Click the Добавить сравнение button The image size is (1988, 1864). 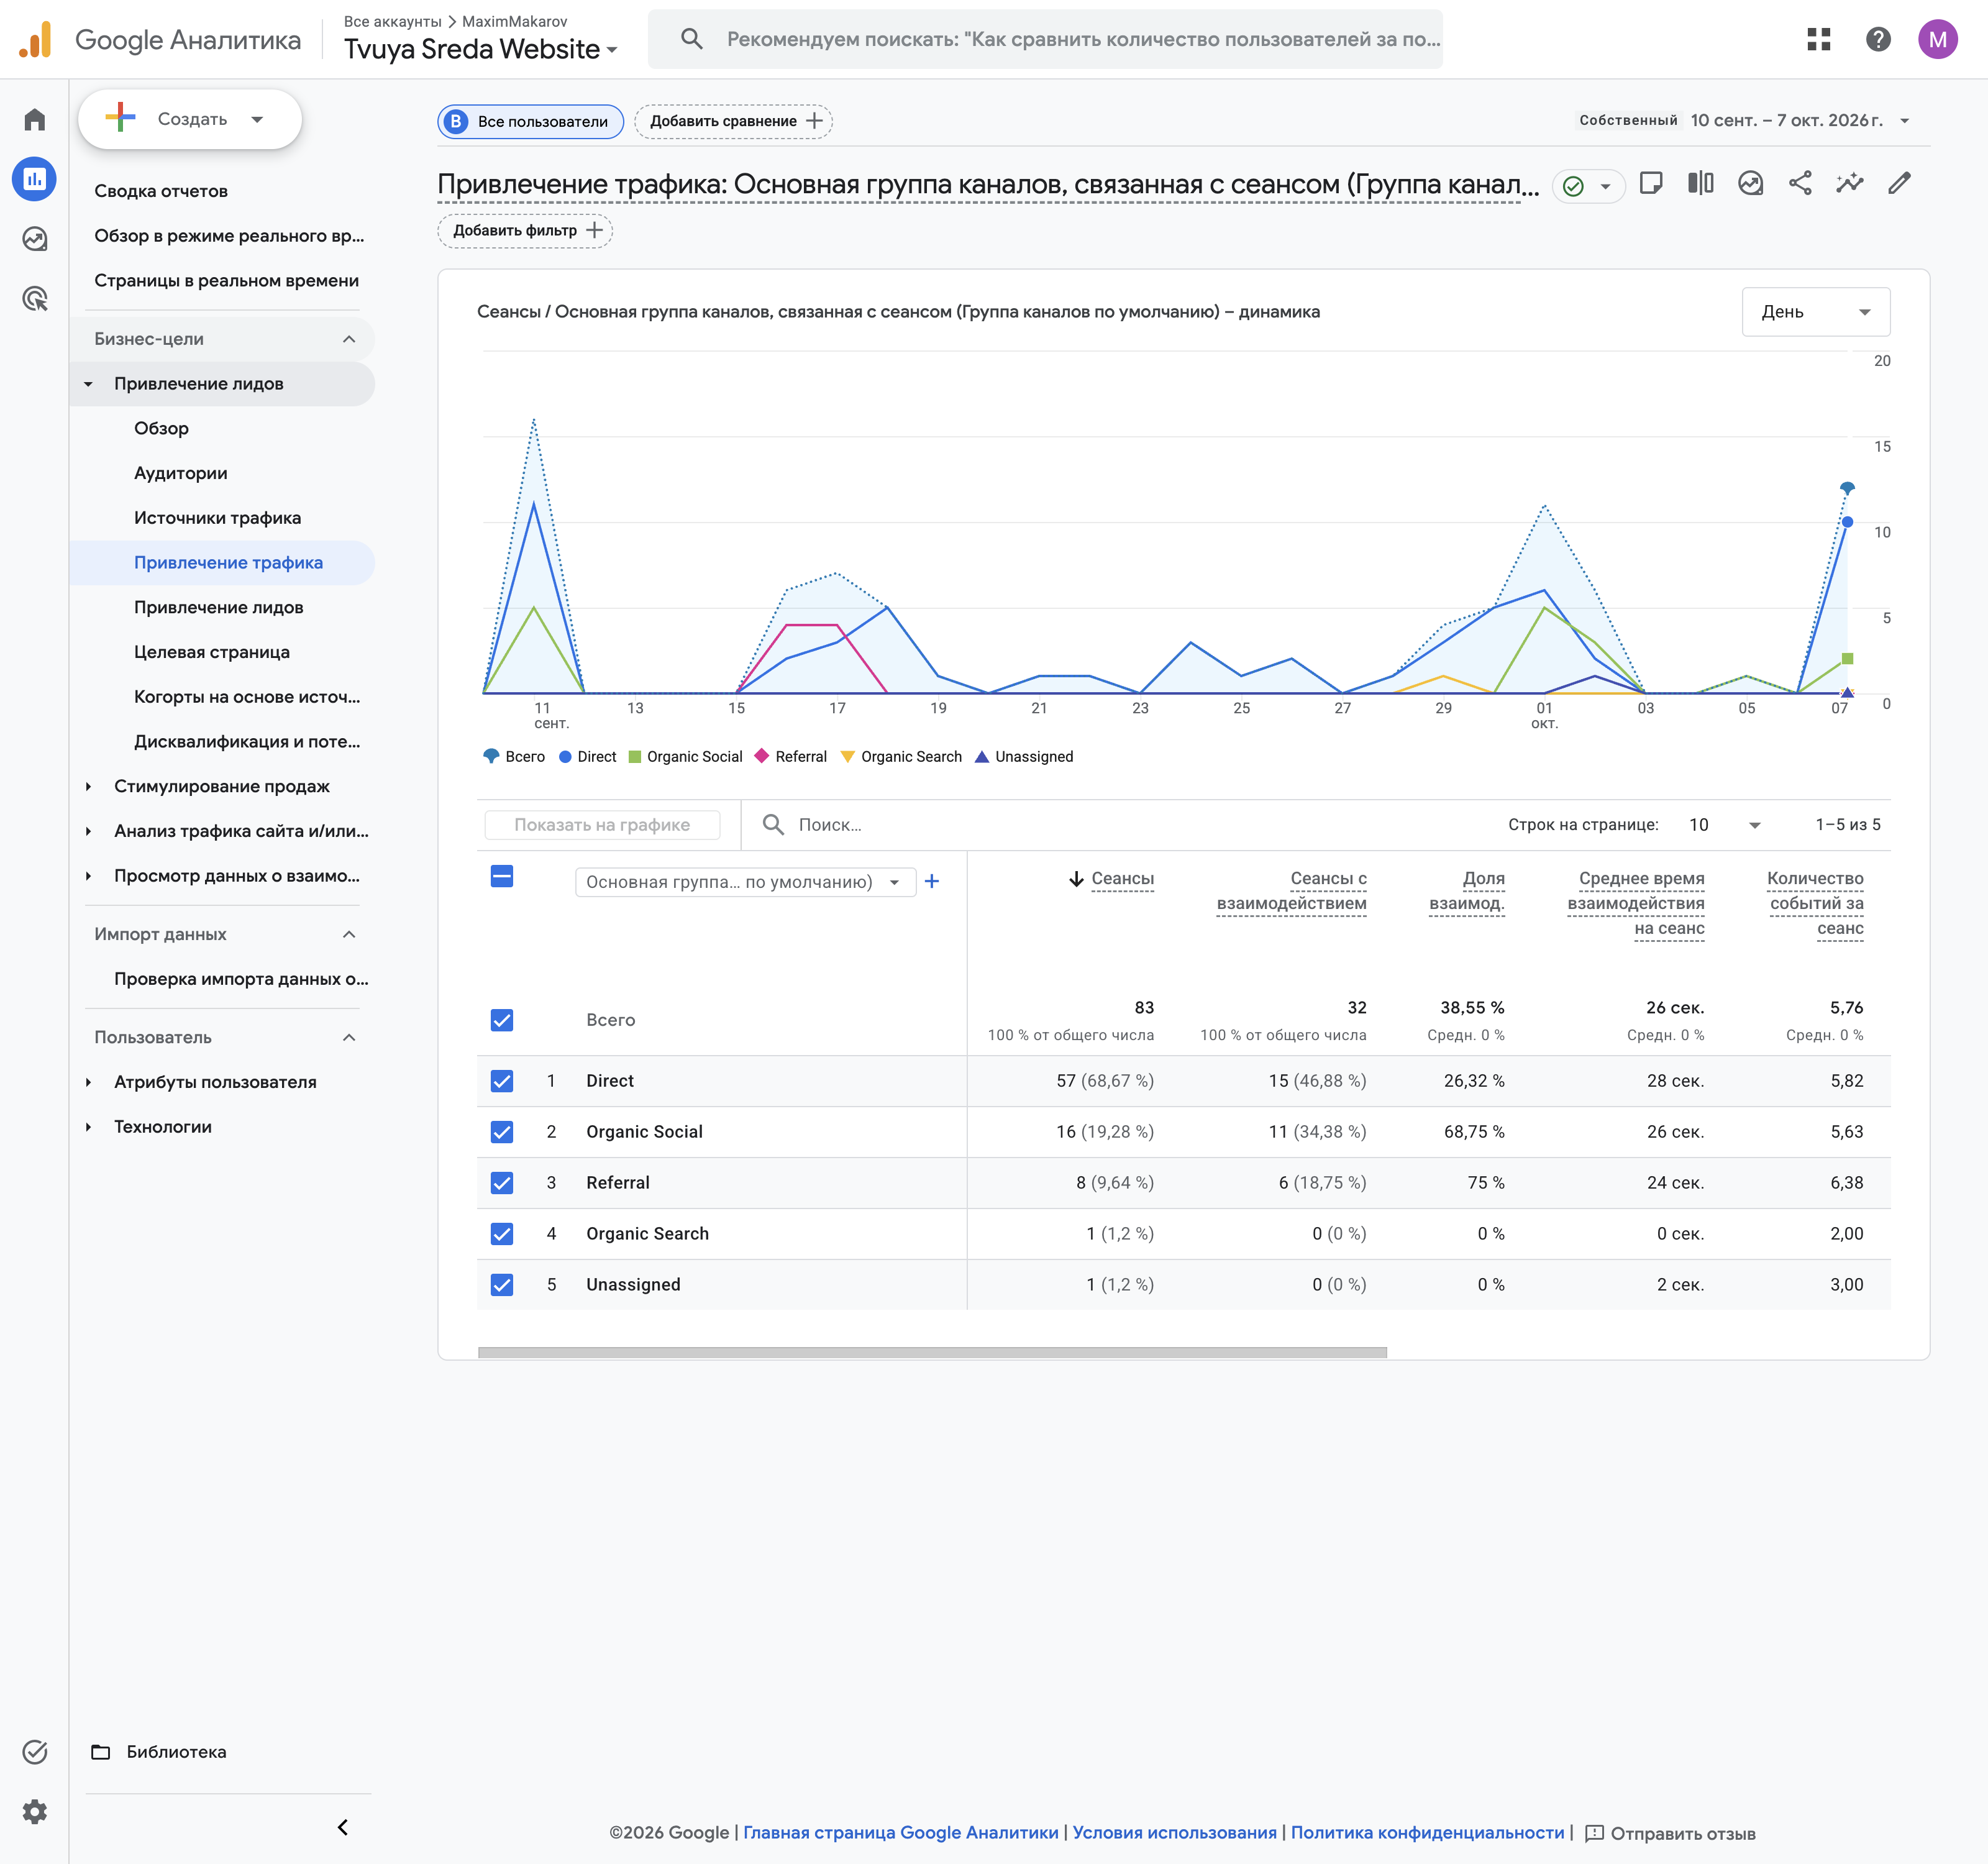[x=734, y=121]
